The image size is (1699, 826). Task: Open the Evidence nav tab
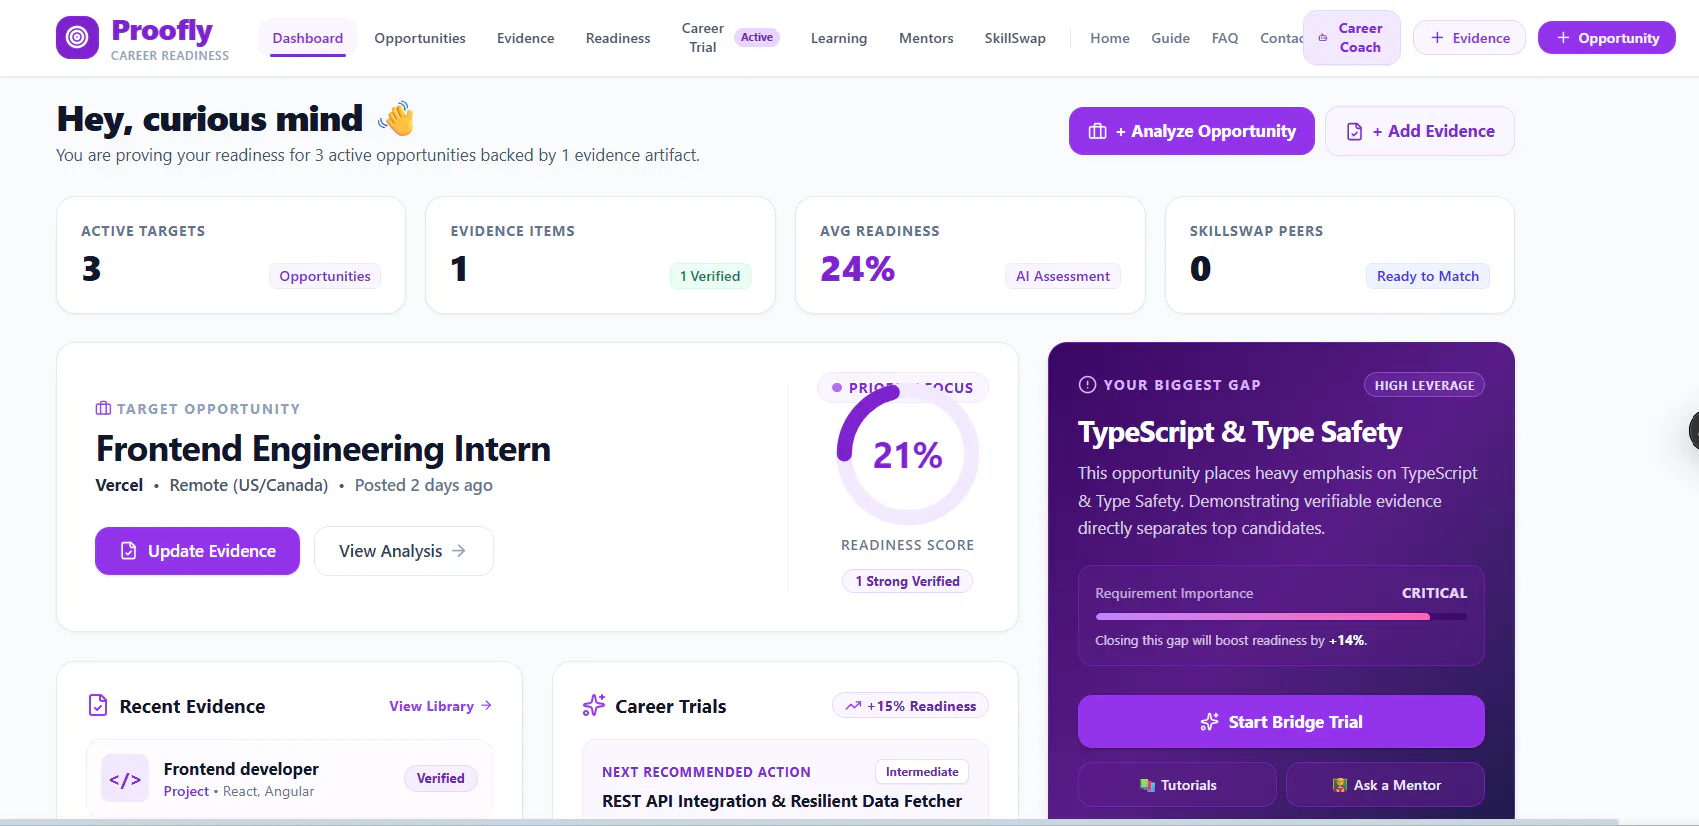(526, 38)
